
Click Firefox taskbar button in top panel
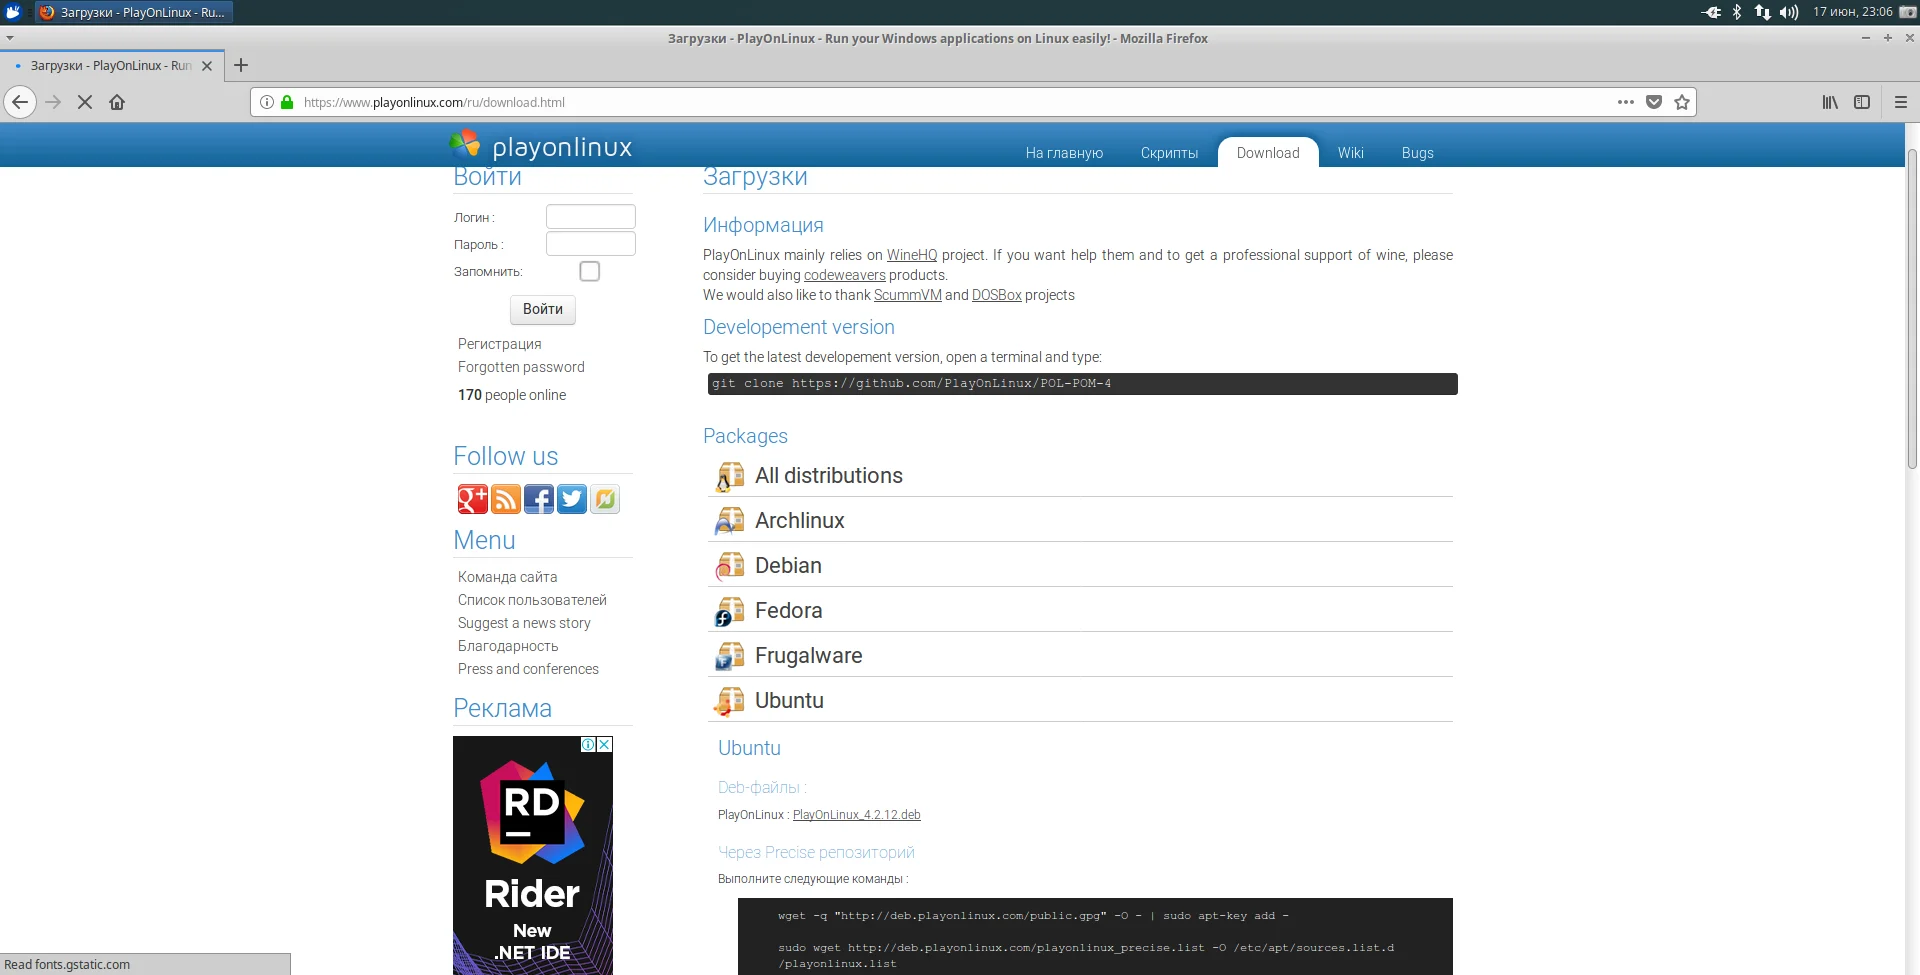[134, 12]
